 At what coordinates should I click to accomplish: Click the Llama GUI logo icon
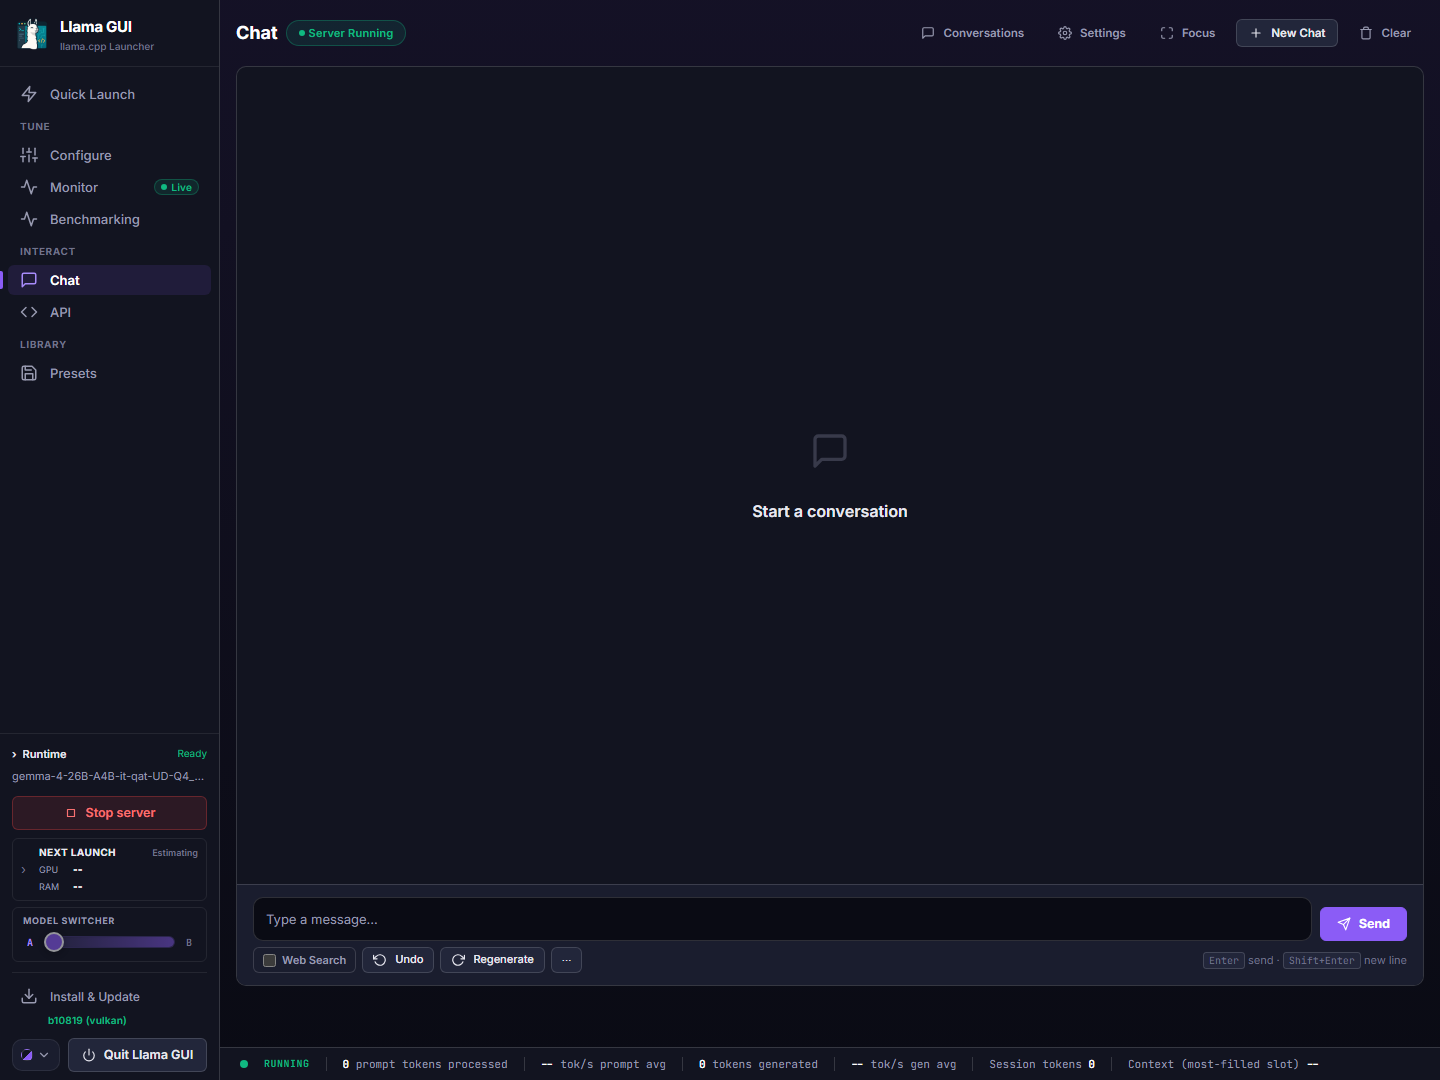(32, 34)
